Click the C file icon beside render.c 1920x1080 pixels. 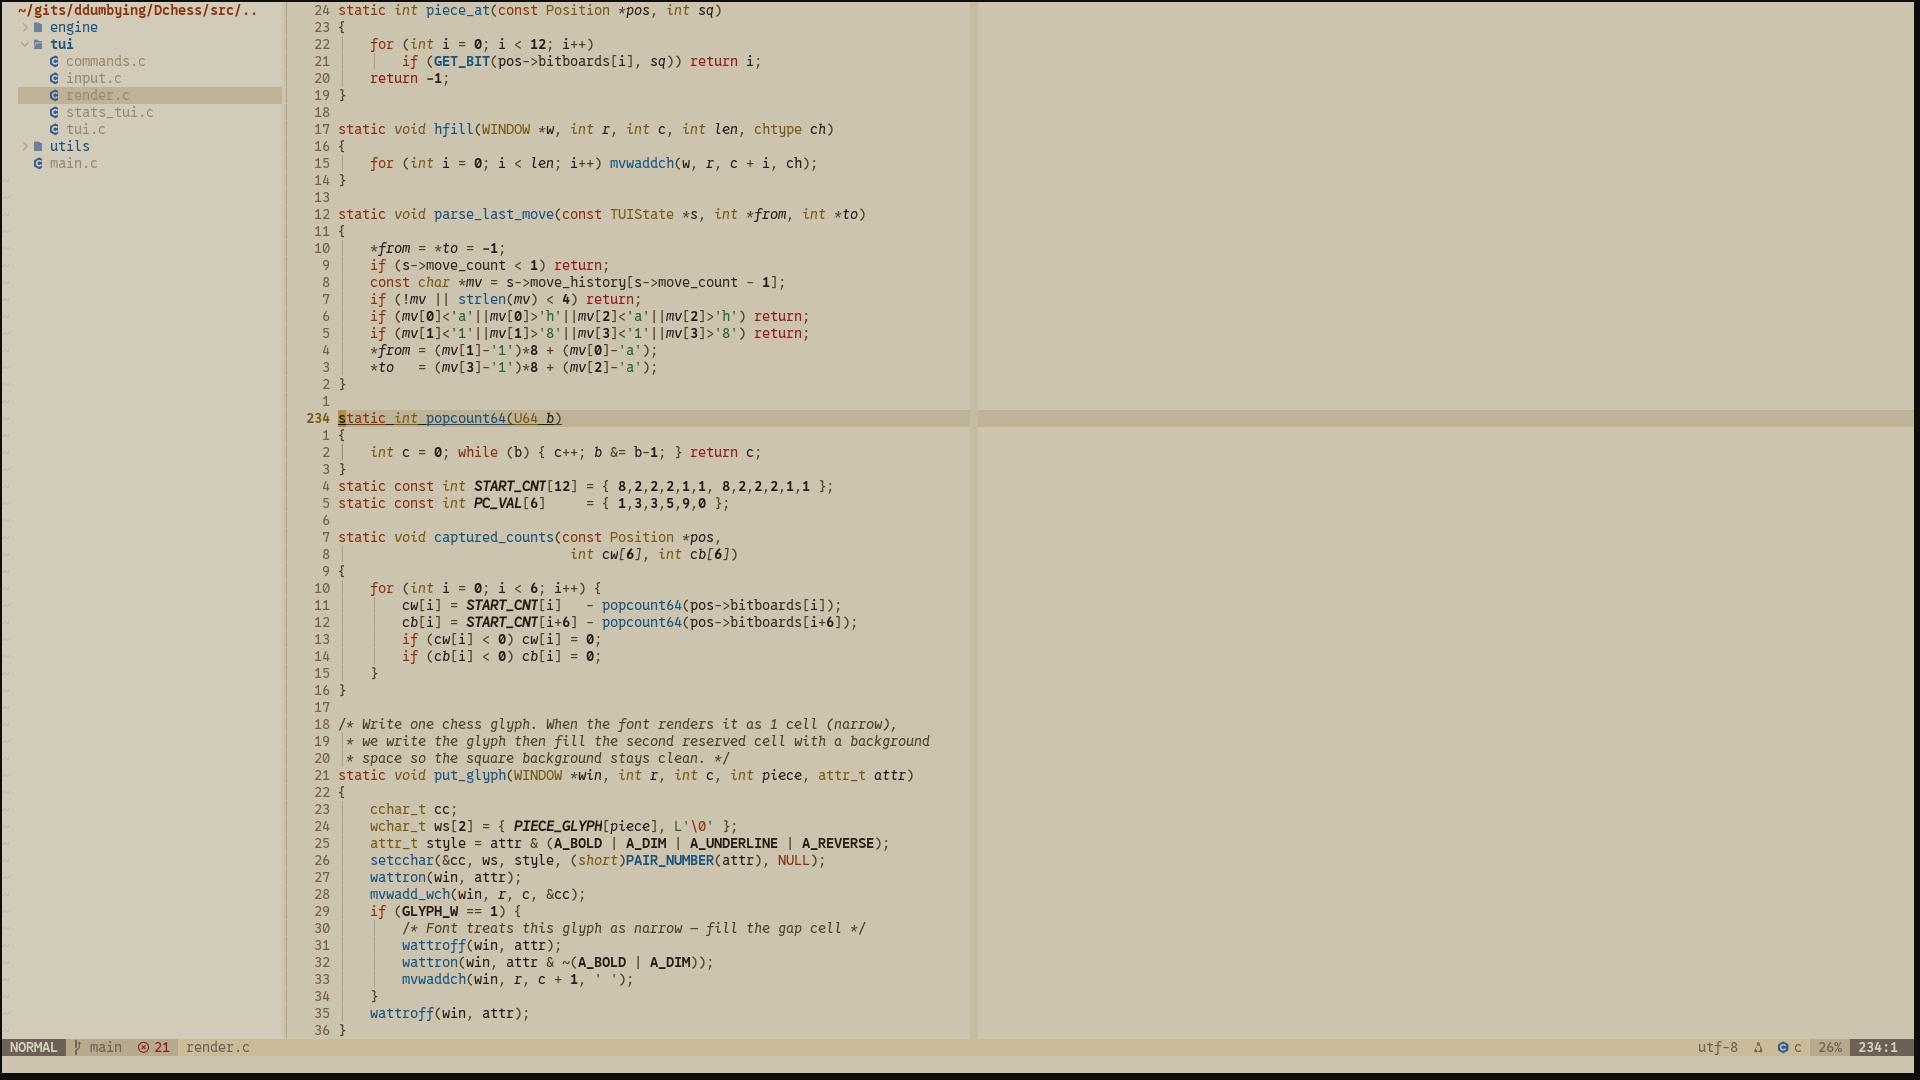click(x=54, y=95)
